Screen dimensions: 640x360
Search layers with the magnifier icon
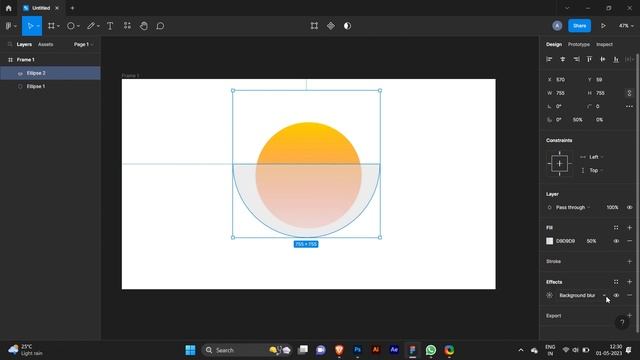tap(10, 44)
